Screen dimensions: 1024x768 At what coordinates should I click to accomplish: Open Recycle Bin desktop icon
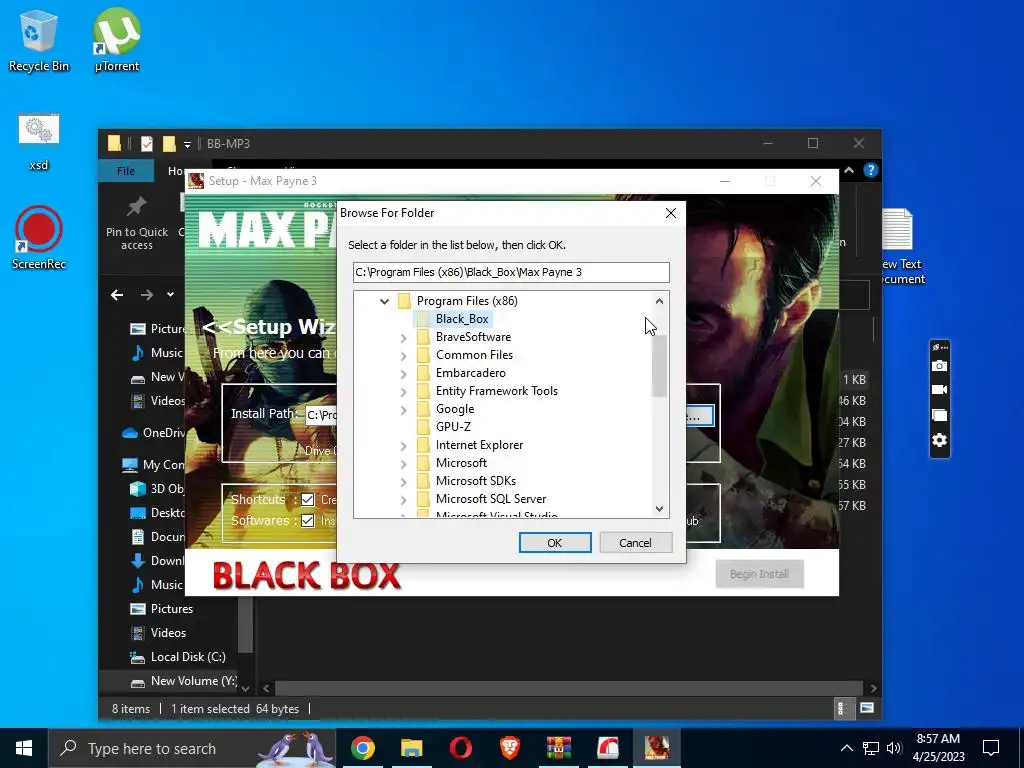[x=39, y=40]
